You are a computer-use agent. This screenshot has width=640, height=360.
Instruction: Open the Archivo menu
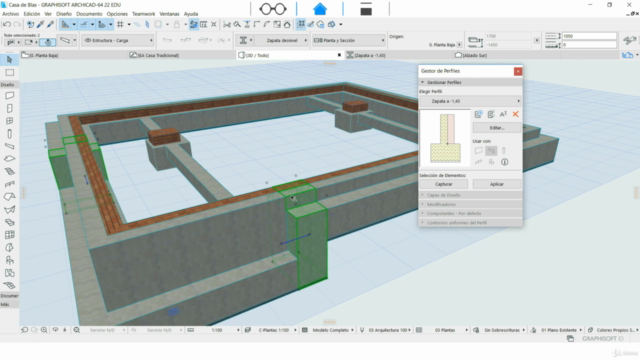[x=11, y=14]
